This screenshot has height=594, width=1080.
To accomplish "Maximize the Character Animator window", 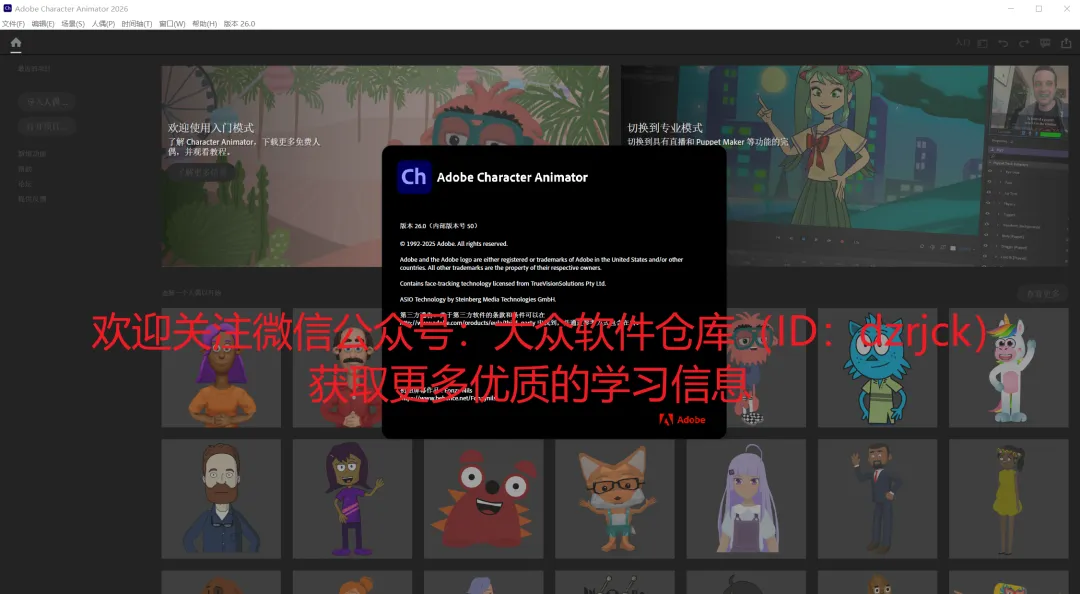I will tap(1039, 8).
